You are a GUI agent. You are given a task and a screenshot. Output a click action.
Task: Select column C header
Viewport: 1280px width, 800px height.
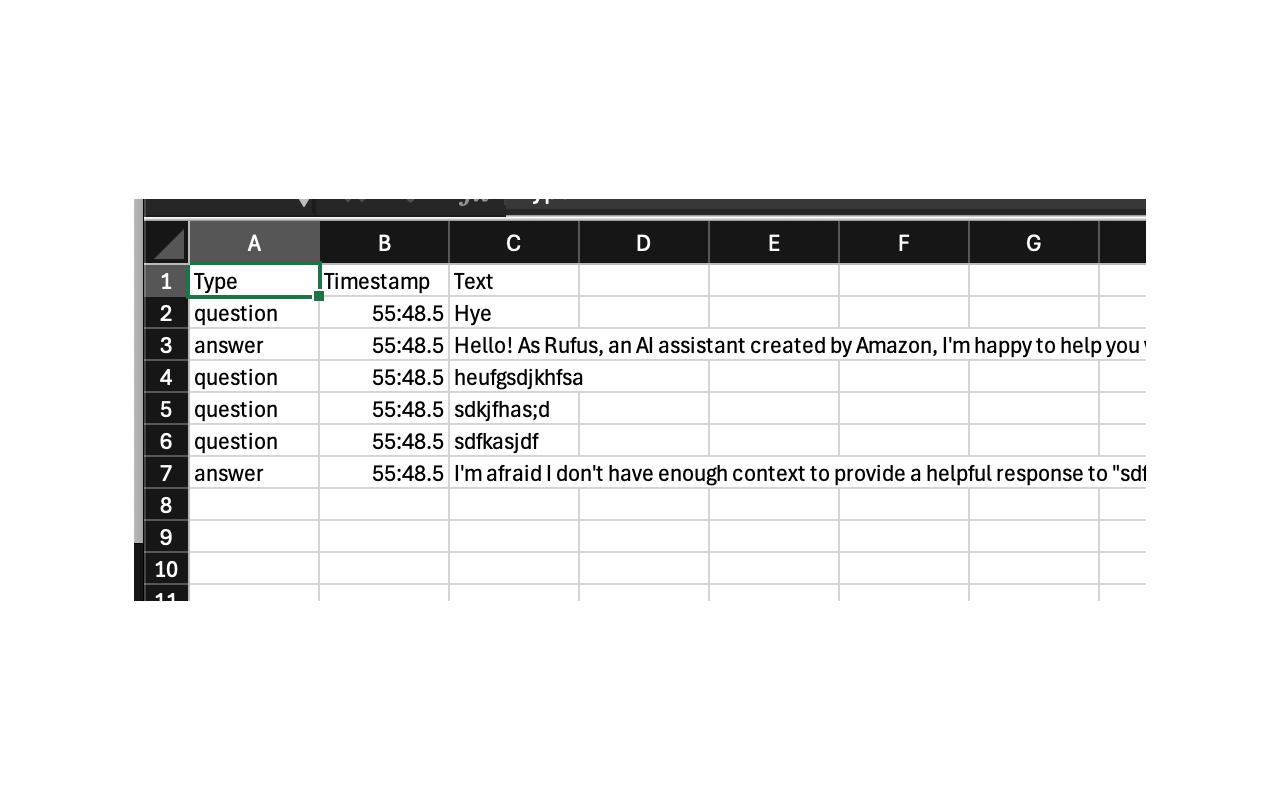point(514,243)
